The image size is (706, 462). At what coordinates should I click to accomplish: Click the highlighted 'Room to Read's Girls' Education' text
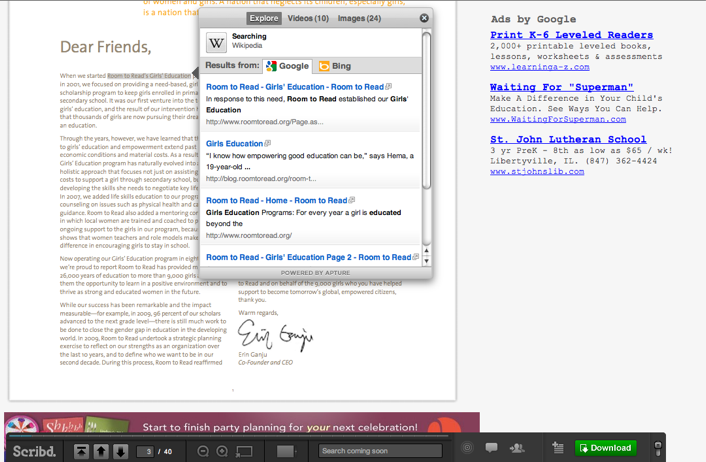pos(149,76)
